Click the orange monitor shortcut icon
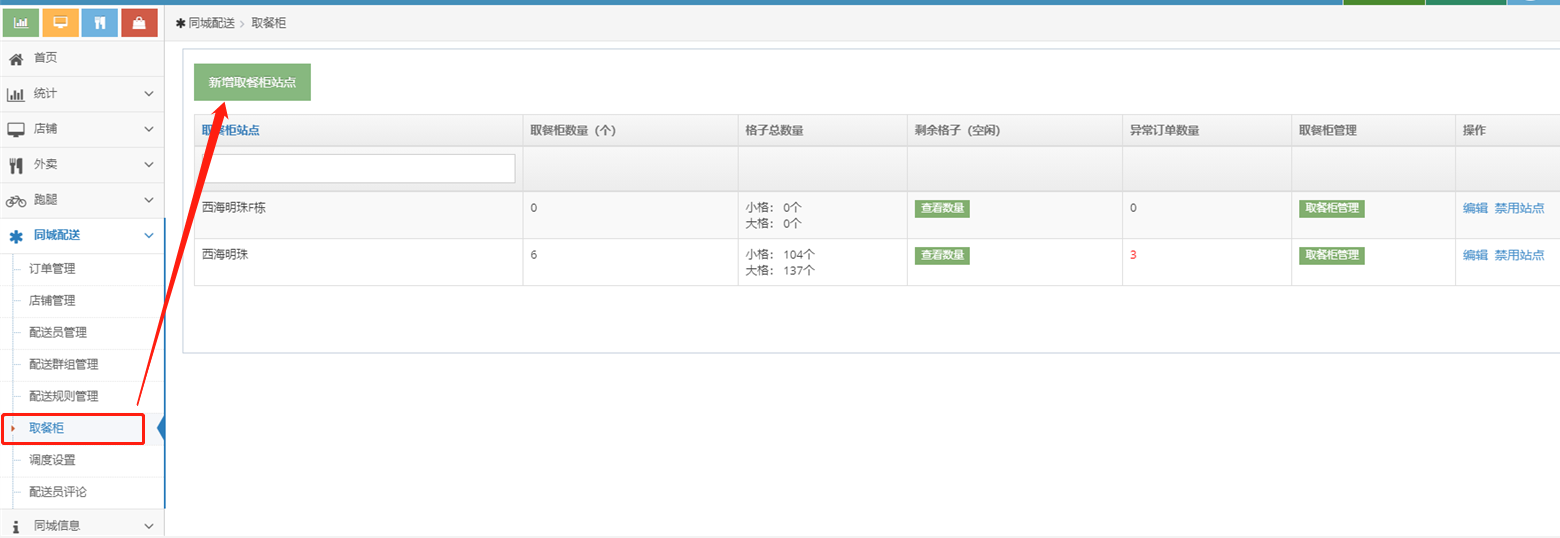The image size is (1560, 538). click(61, 22)
